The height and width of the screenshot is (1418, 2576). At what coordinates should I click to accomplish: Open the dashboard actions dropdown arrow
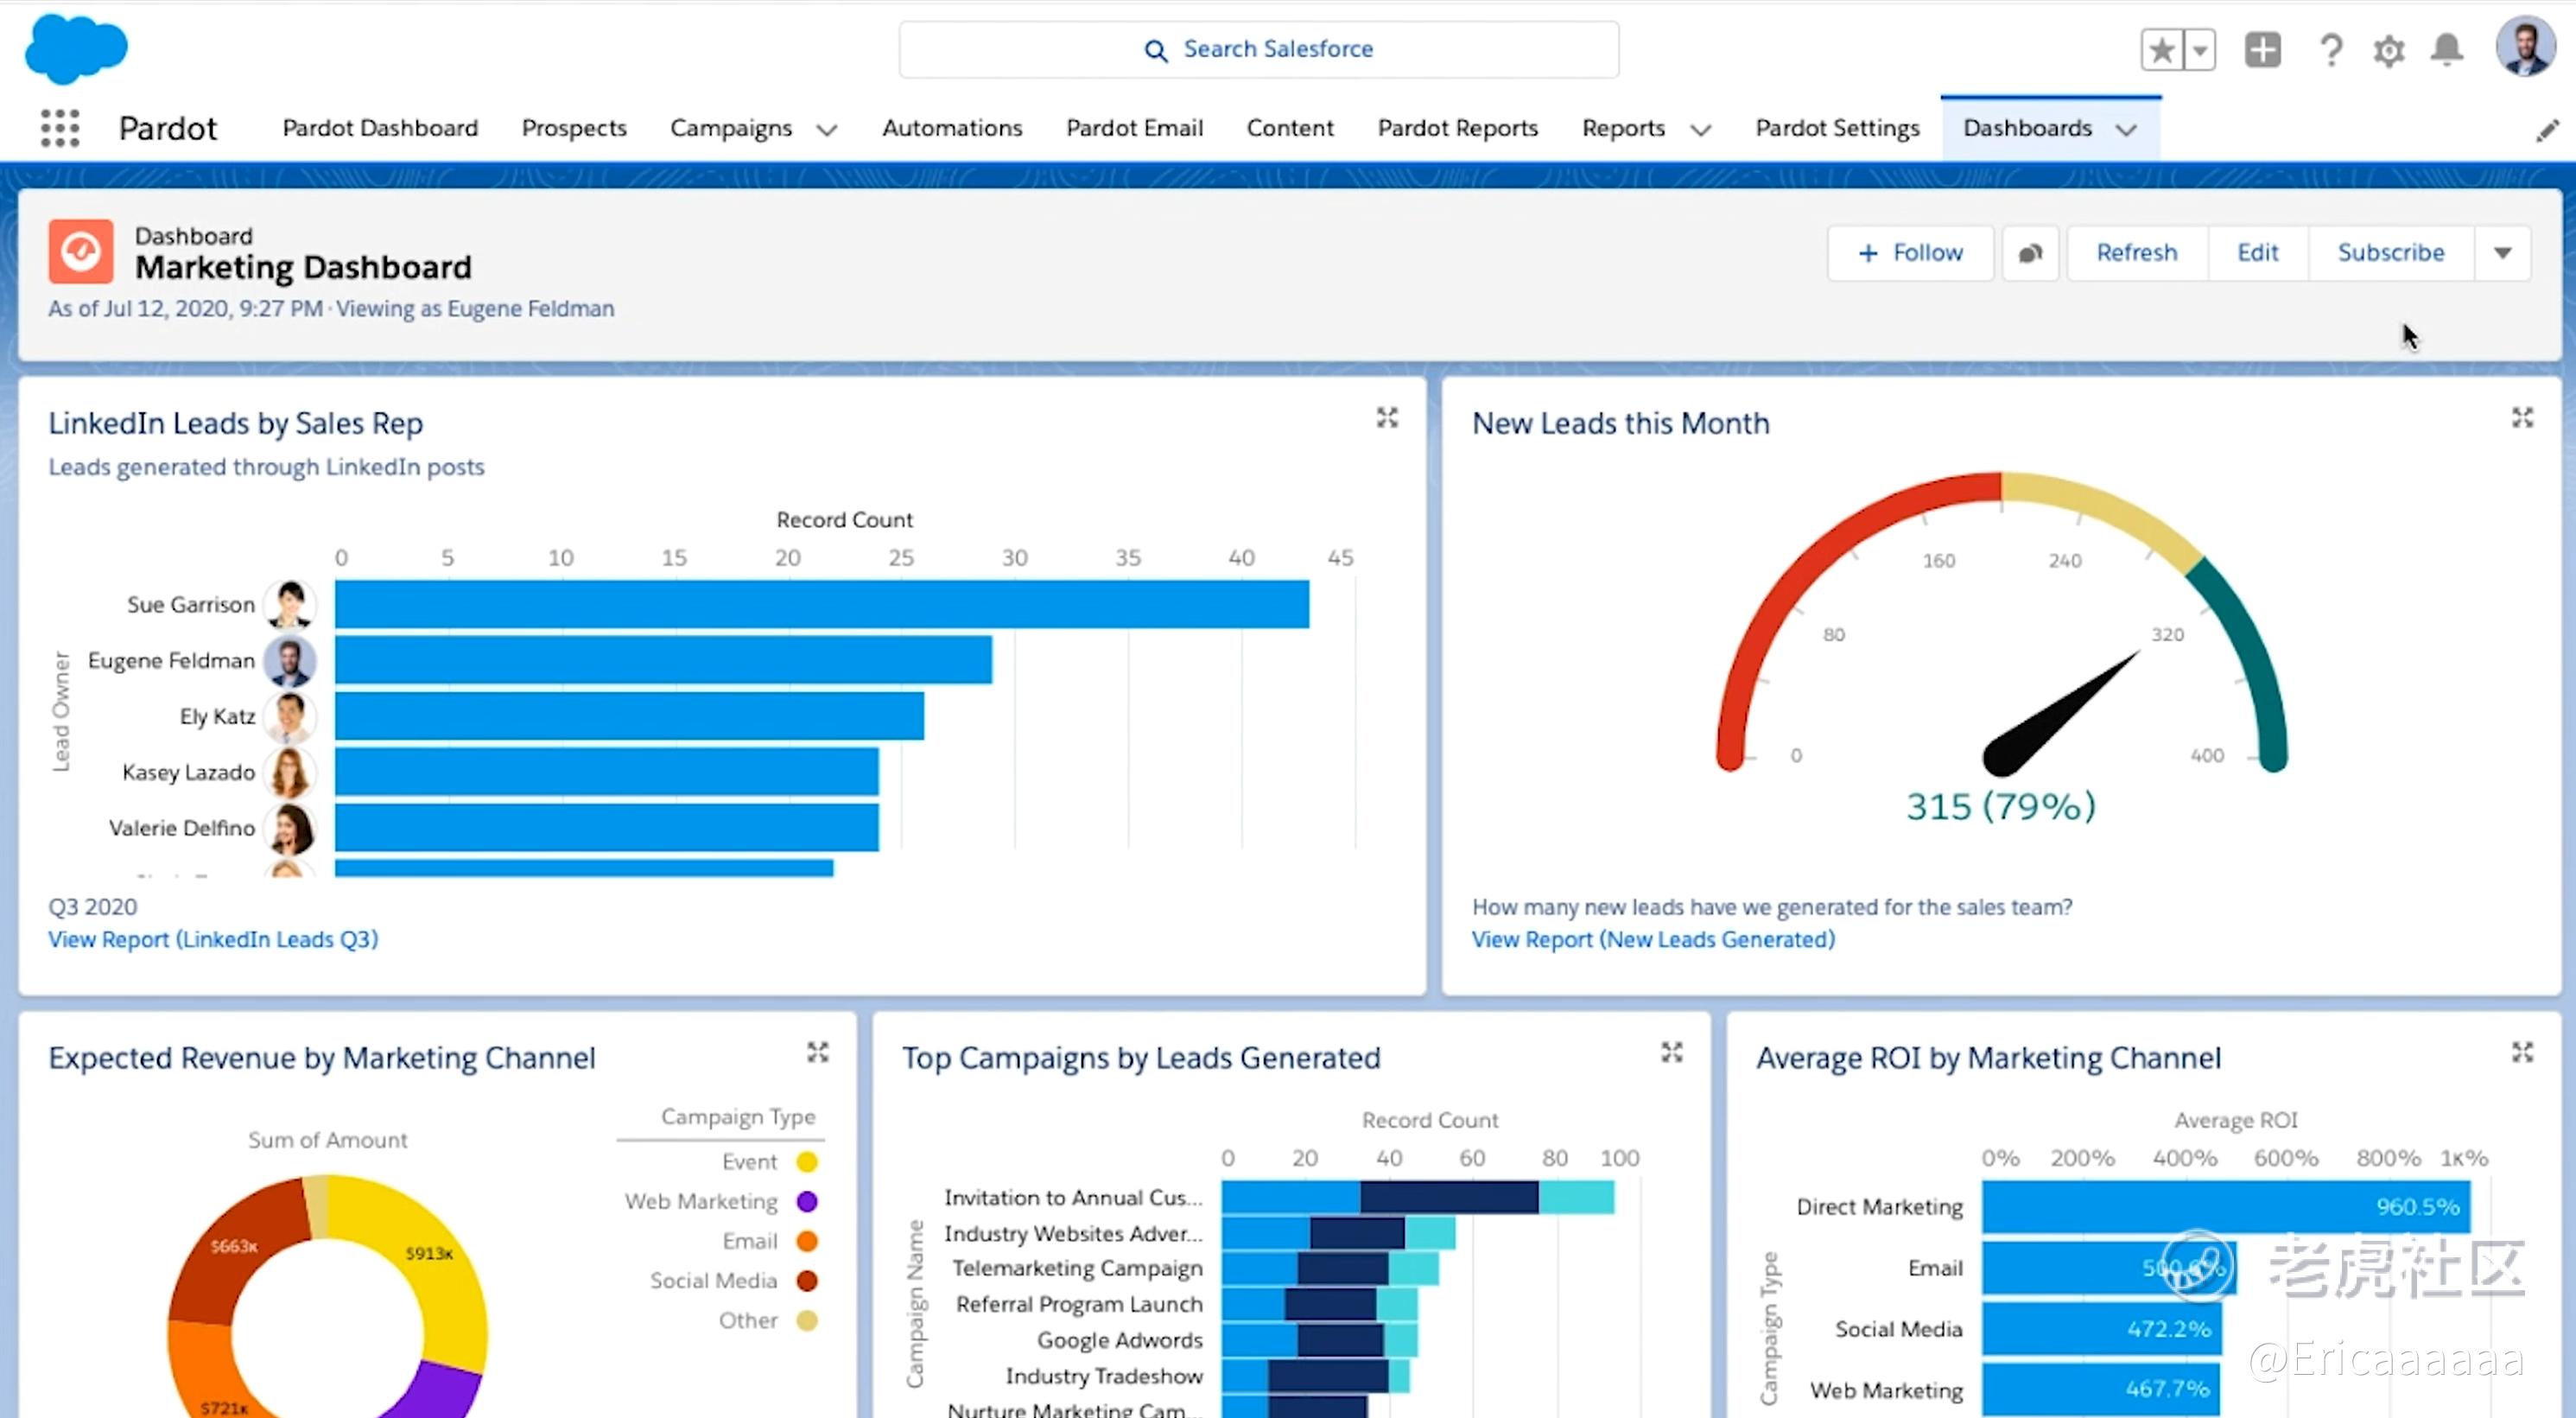coord(2502,253)
